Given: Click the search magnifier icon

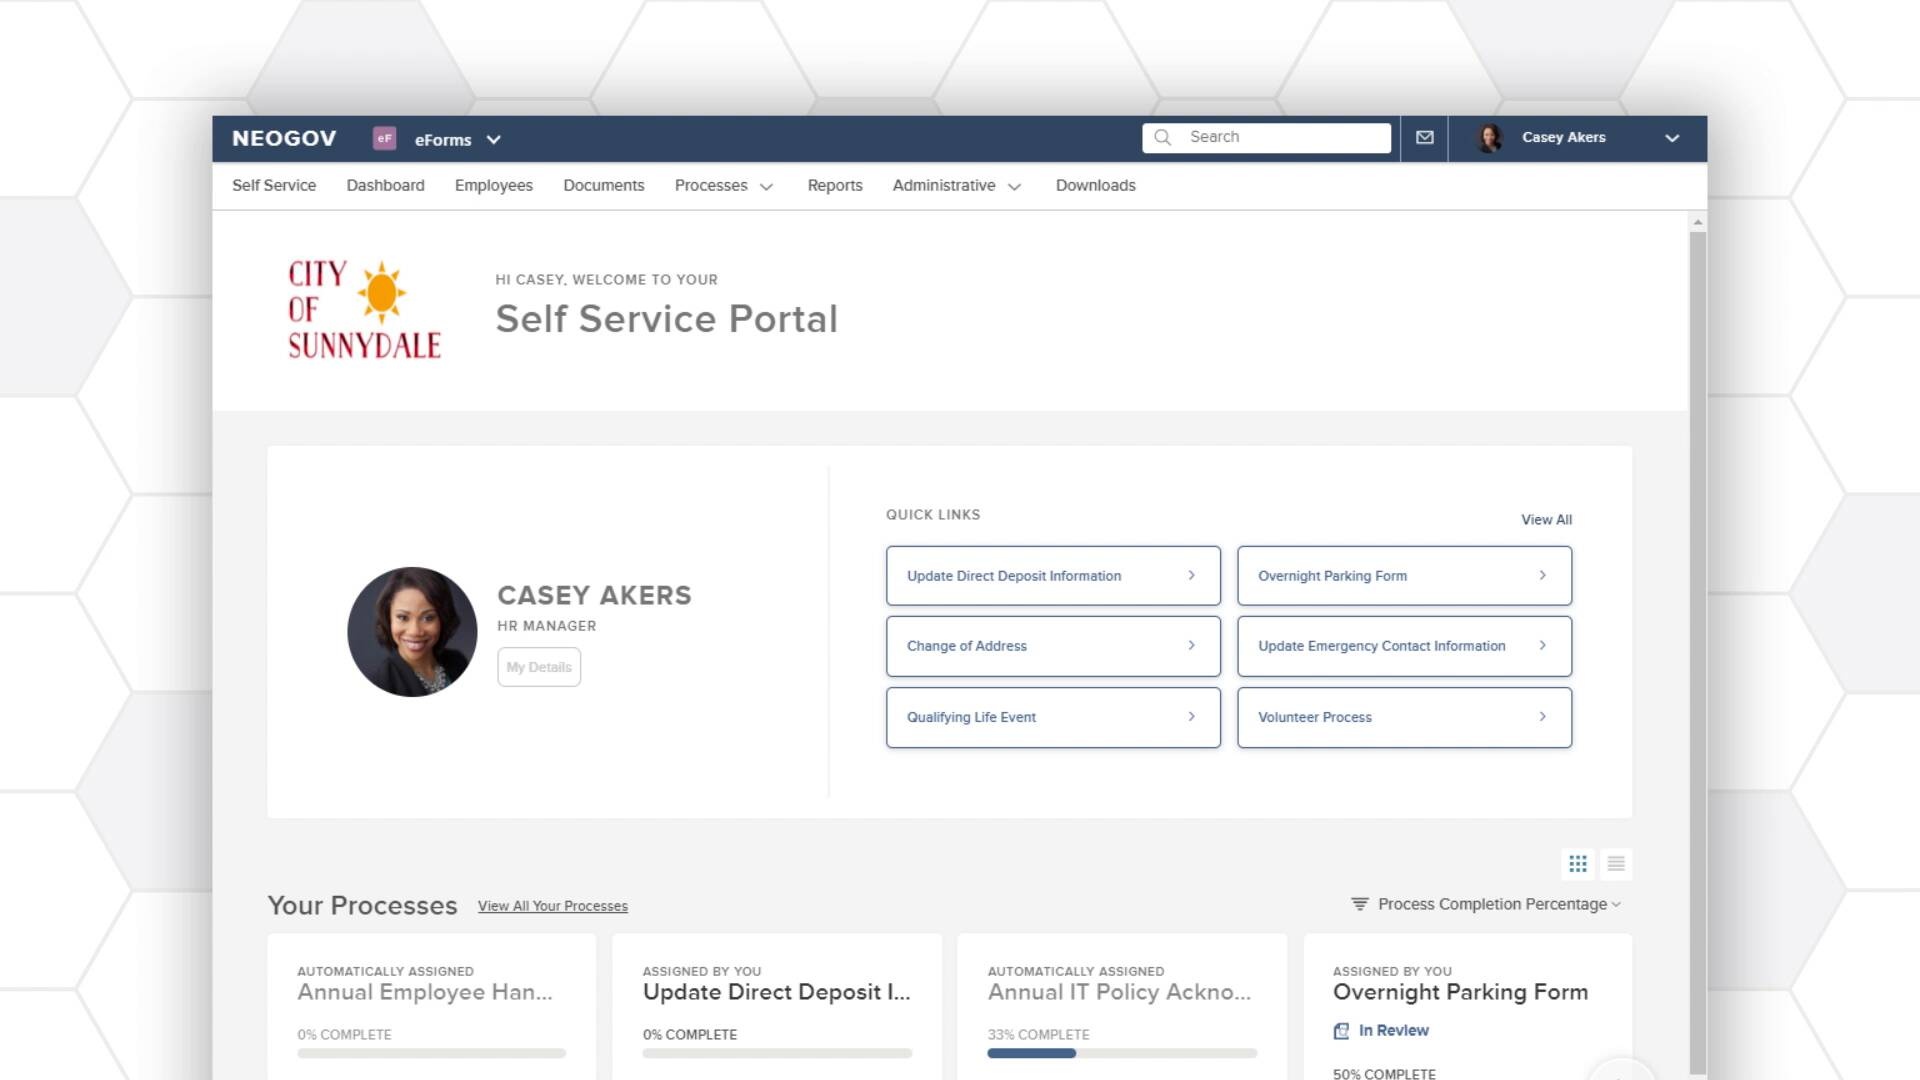Looking at the screenshot, I should coord(1163,137).
